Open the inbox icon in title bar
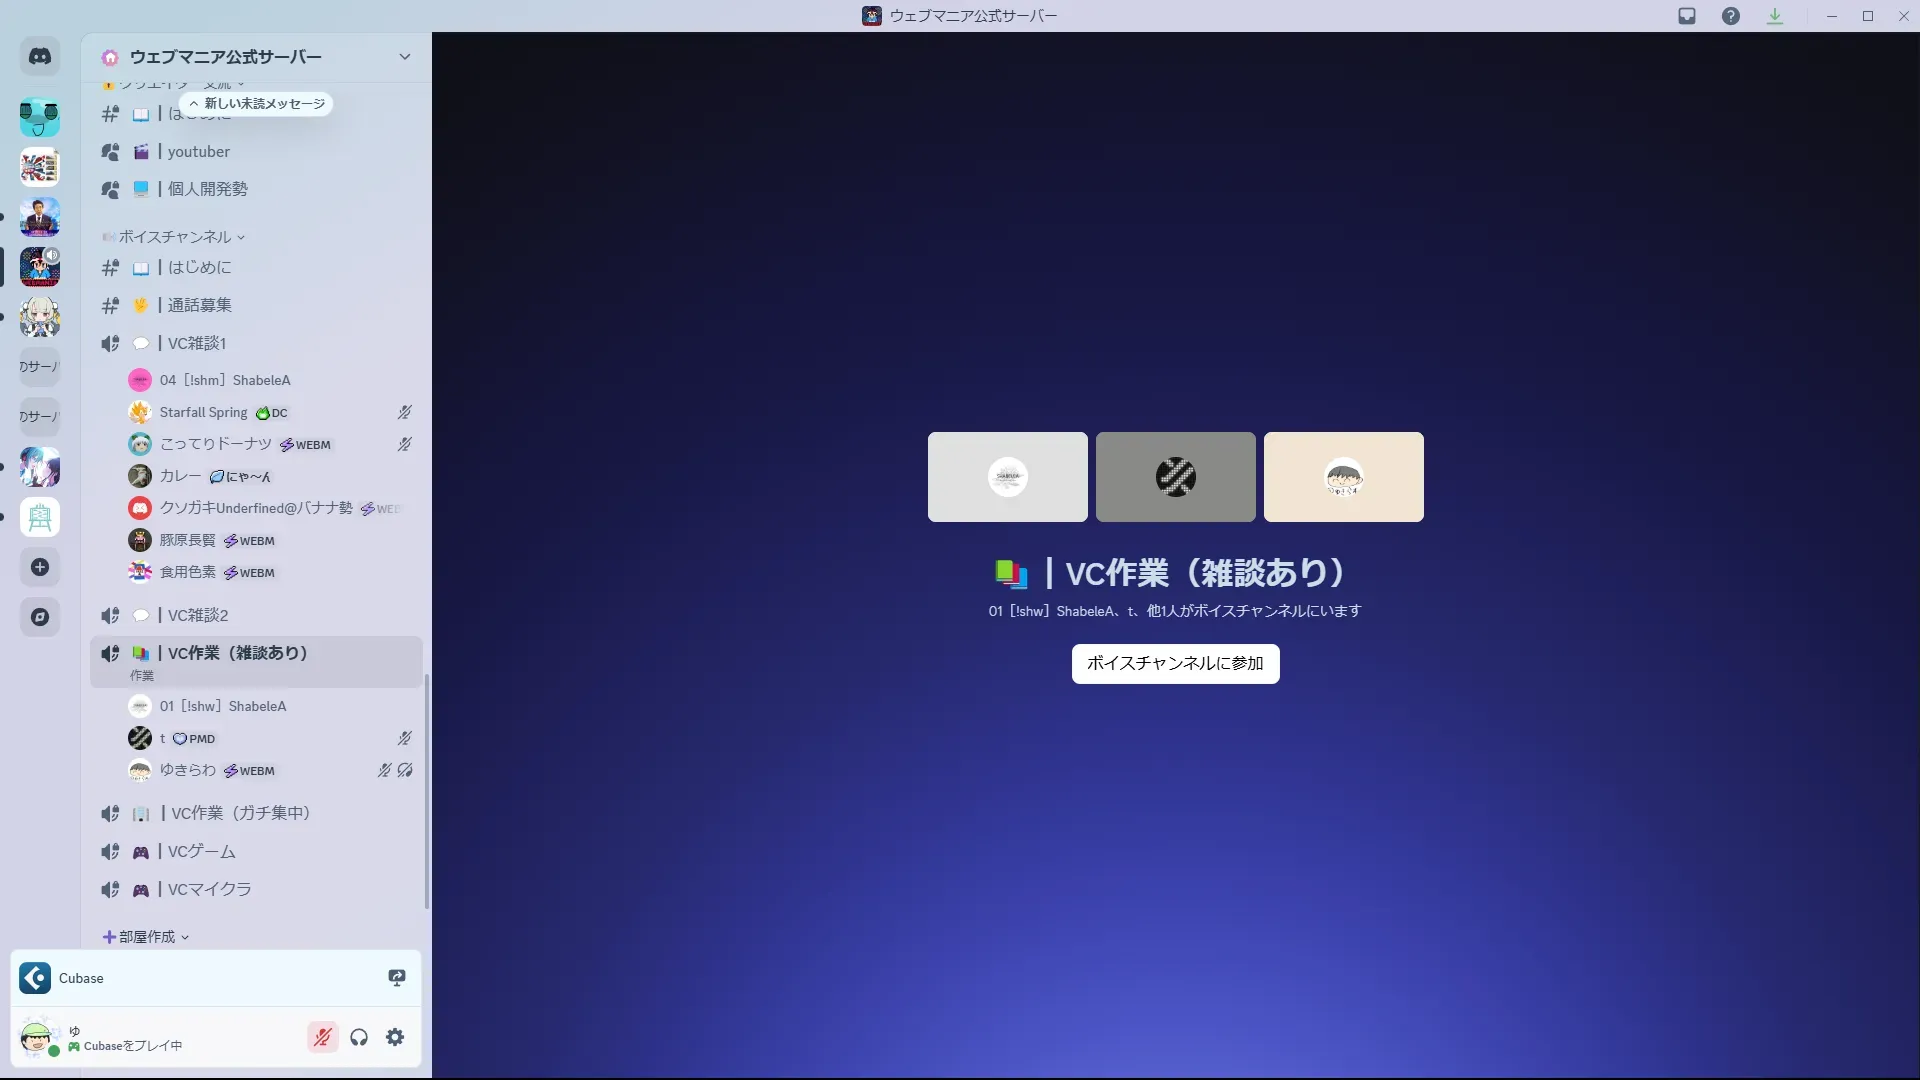 coord(1687,16)
